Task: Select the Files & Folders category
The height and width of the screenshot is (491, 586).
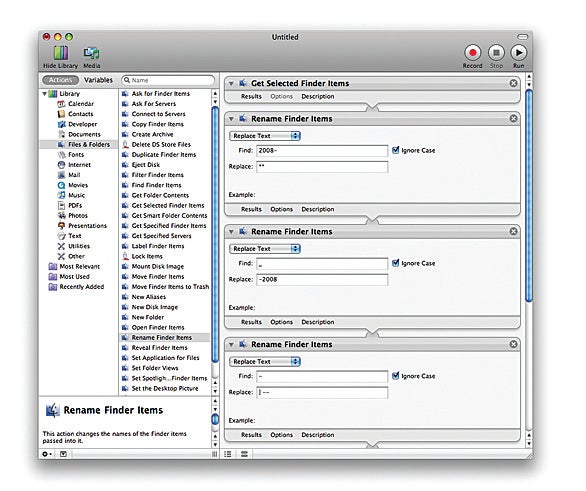Action: tap(78, 145)
